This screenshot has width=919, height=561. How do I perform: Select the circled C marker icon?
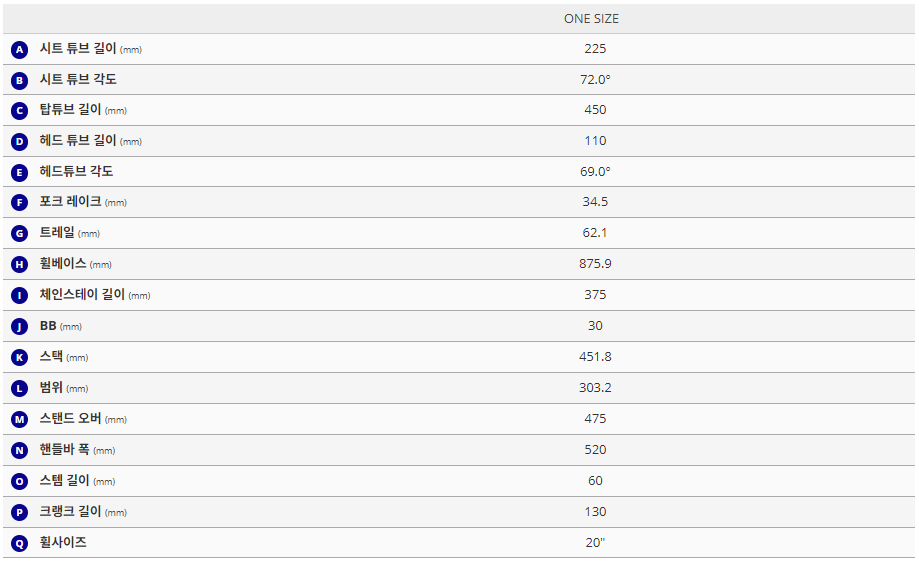coord(19,111)
